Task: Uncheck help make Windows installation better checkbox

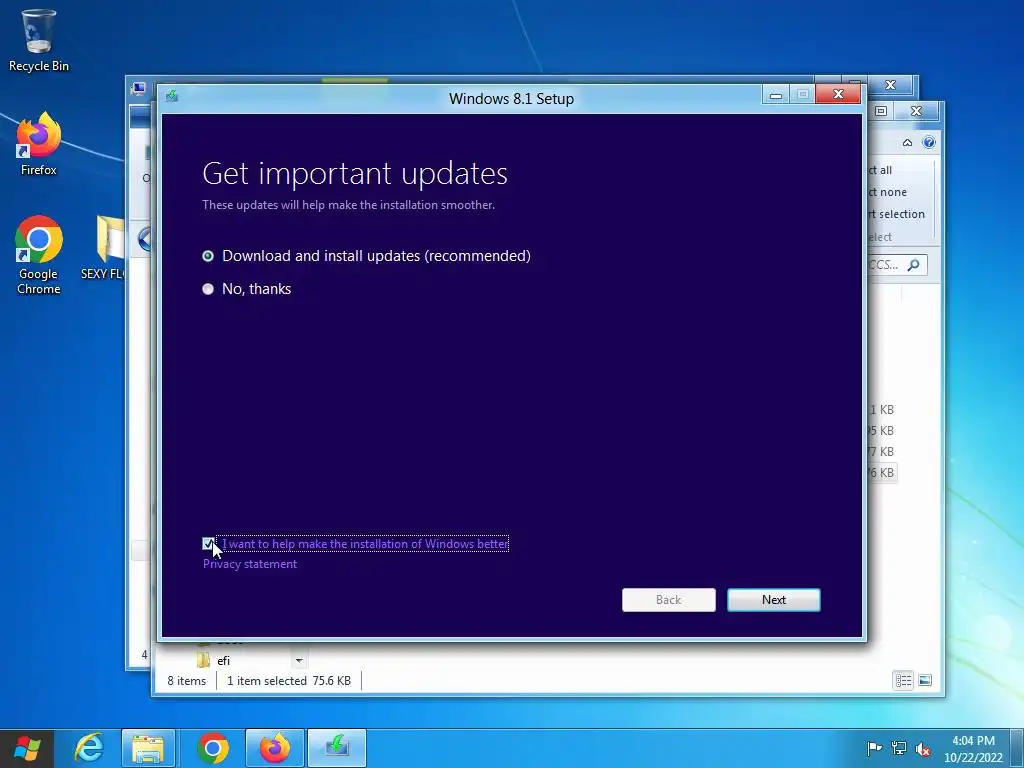Action: click(x=208, y=543)
